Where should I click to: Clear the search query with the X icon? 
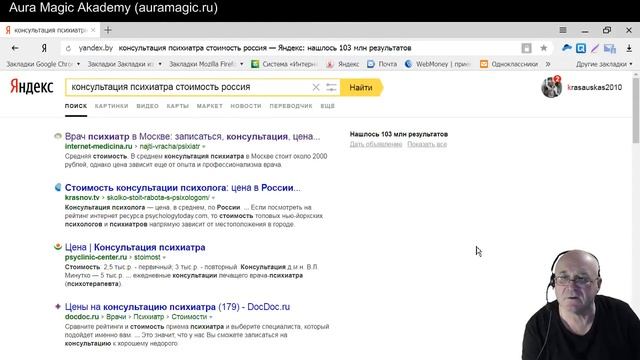[316, 87]
